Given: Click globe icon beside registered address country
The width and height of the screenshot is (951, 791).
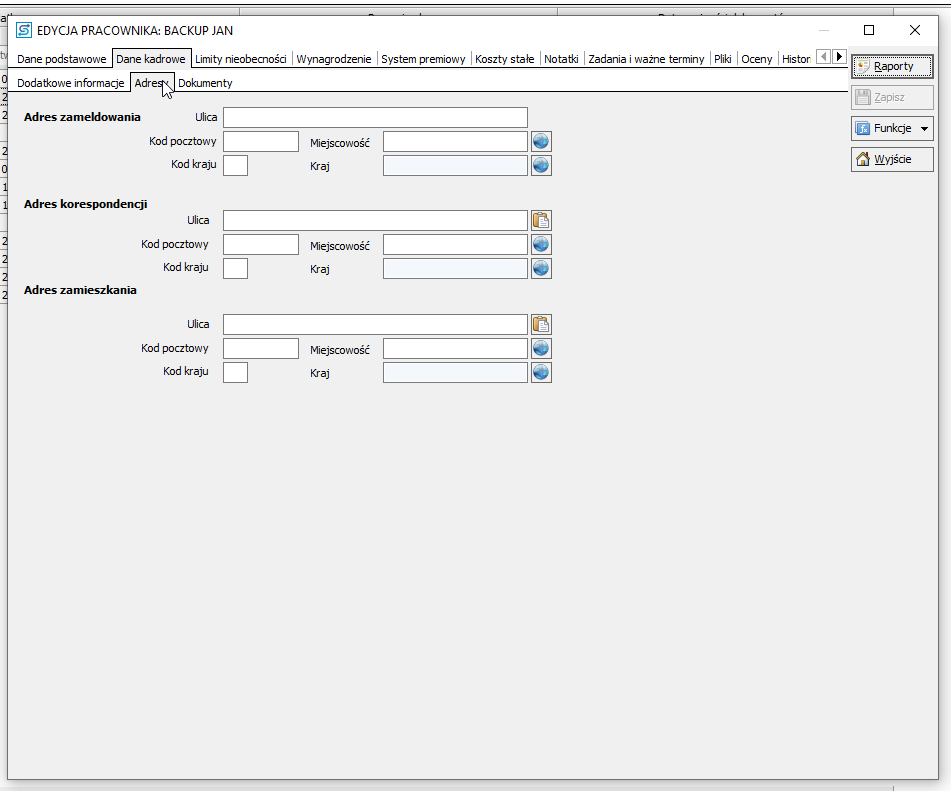Looking at the screenshot, I should [541, 165].
